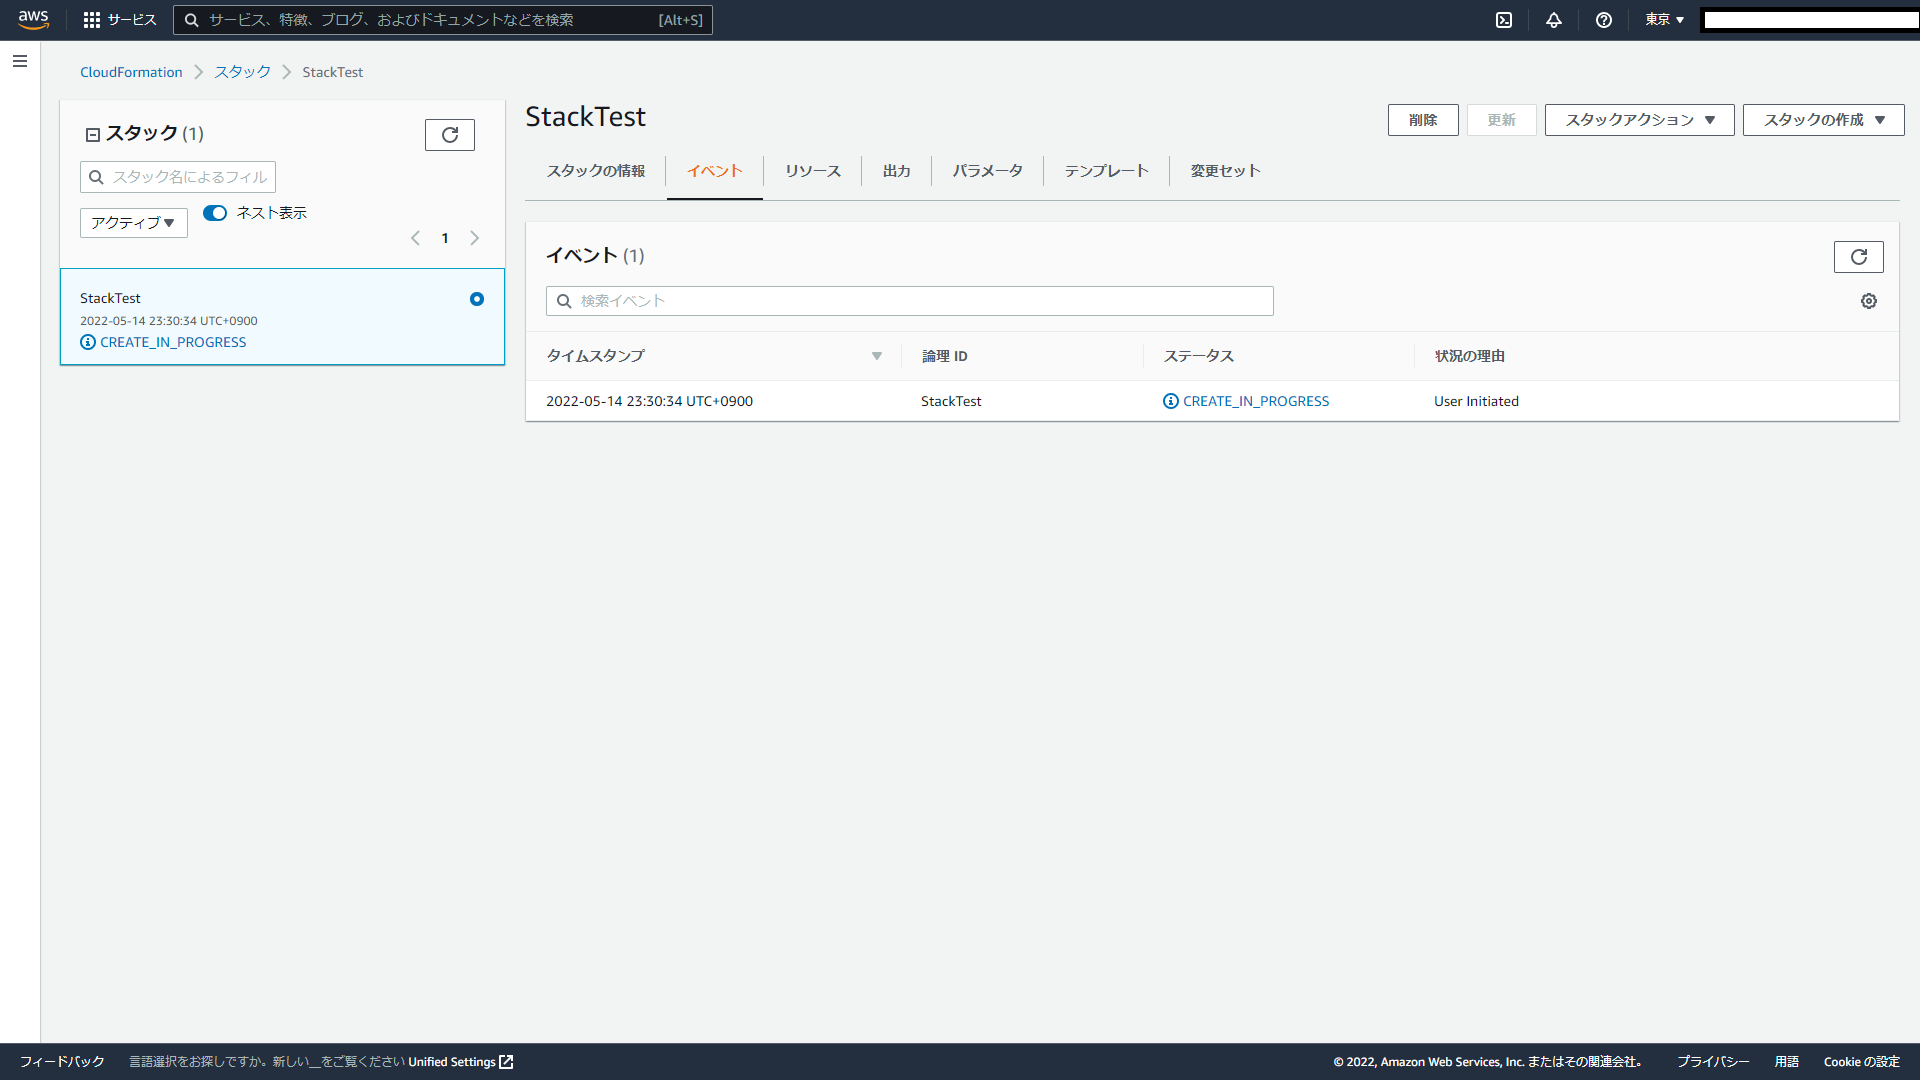Open the notifications bell icon
Image resolution: width=1920 pixels, height=1080 pixels.
click(1554, 20)
